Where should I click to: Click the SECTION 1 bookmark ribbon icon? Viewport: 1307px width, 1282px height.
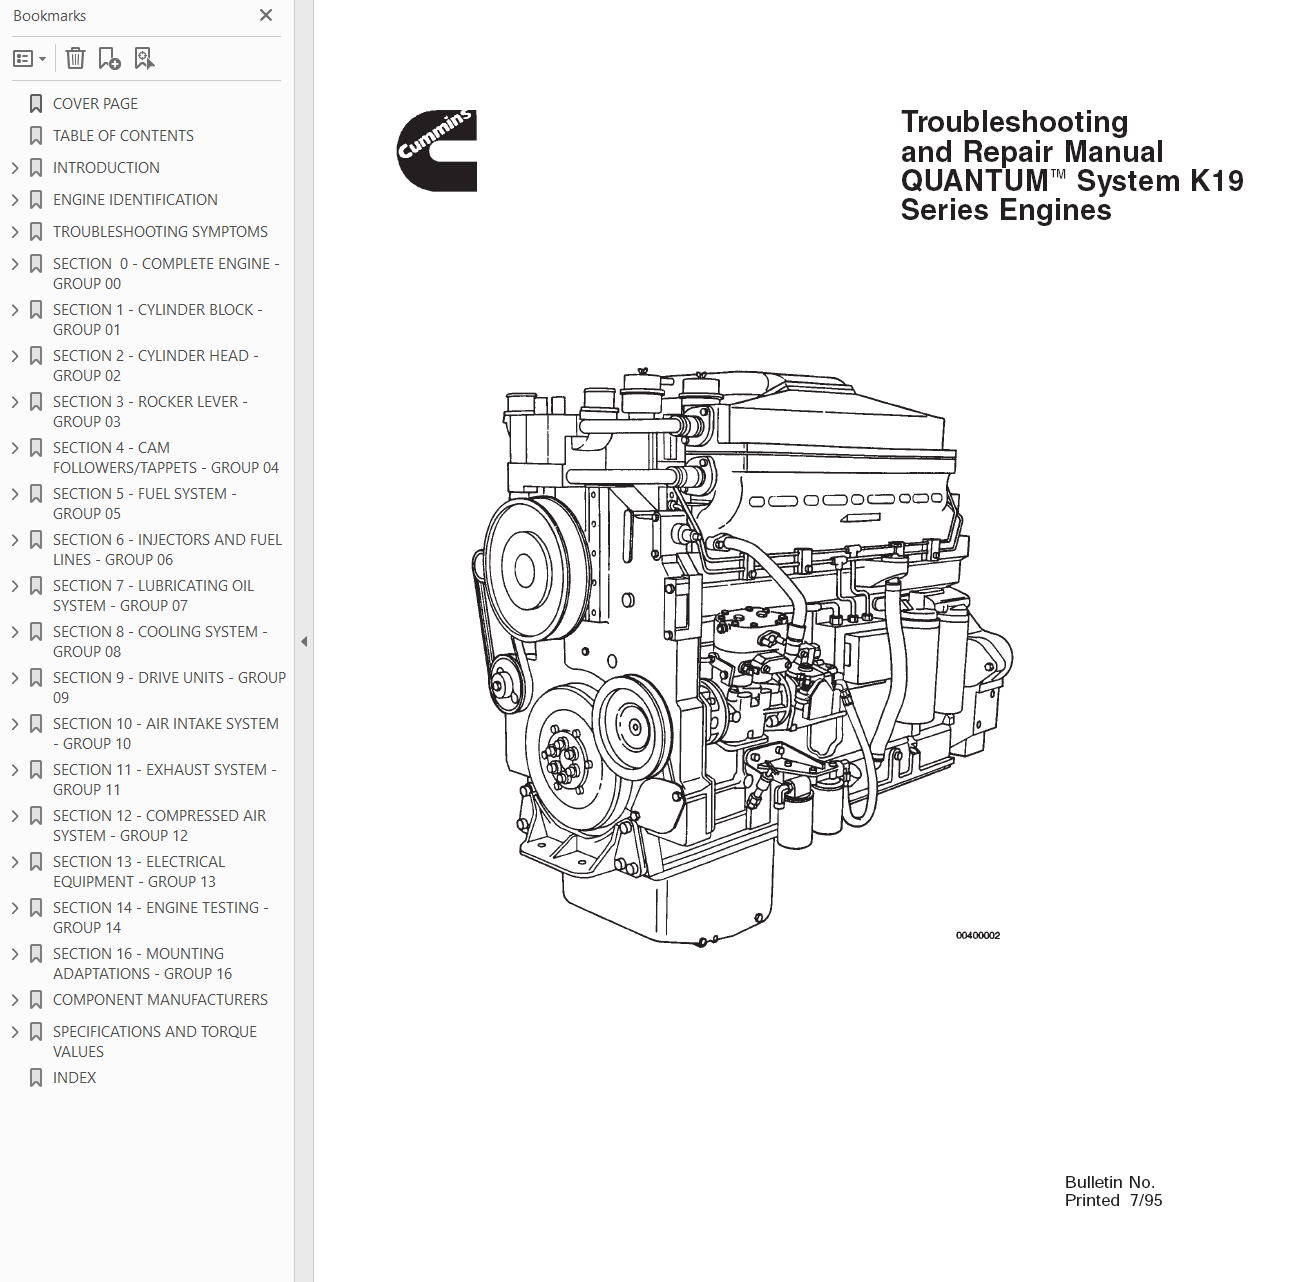click(36, 310)
